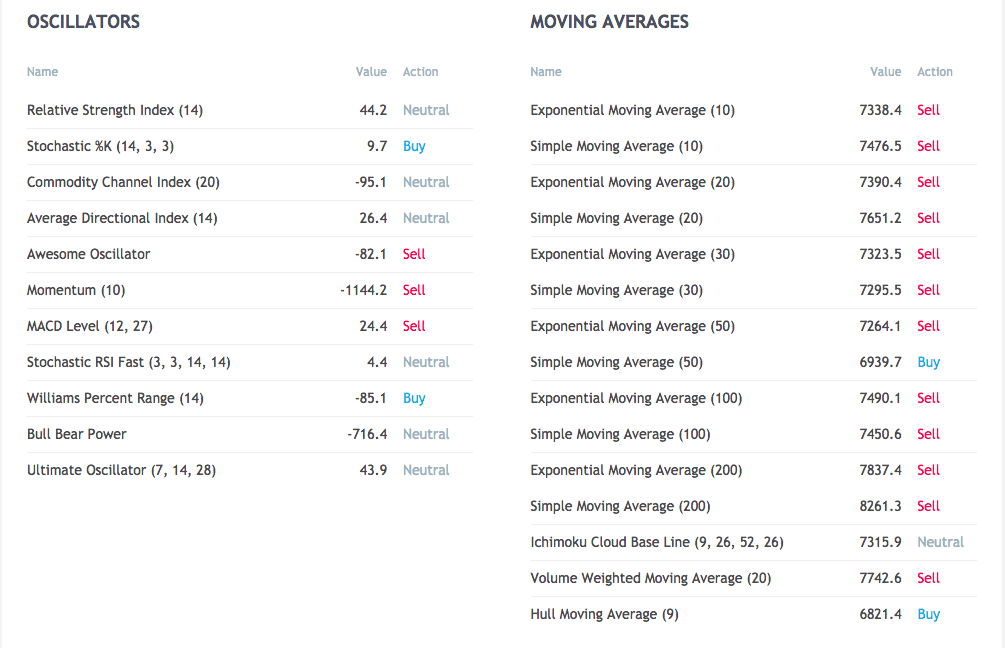Select Exponential Moving Average (30) name
The height and width of the screenshot is (648, 1005).
pyautogui.click(x=633, y=254)
